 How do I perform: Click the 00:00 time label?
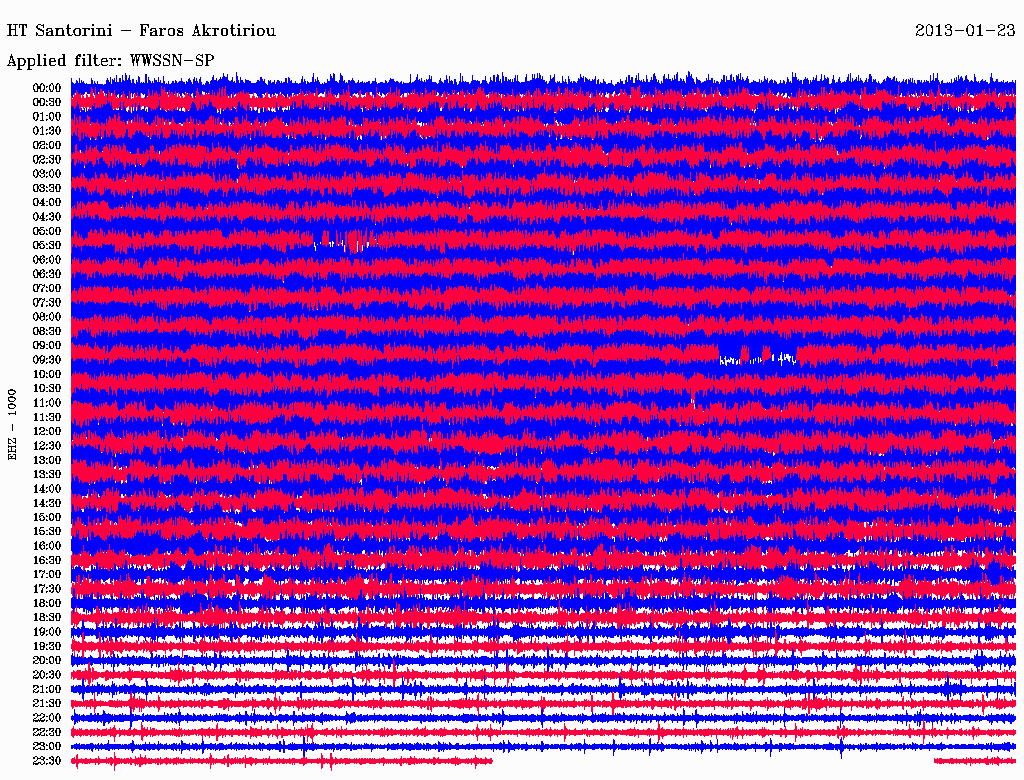pos(47,88)
